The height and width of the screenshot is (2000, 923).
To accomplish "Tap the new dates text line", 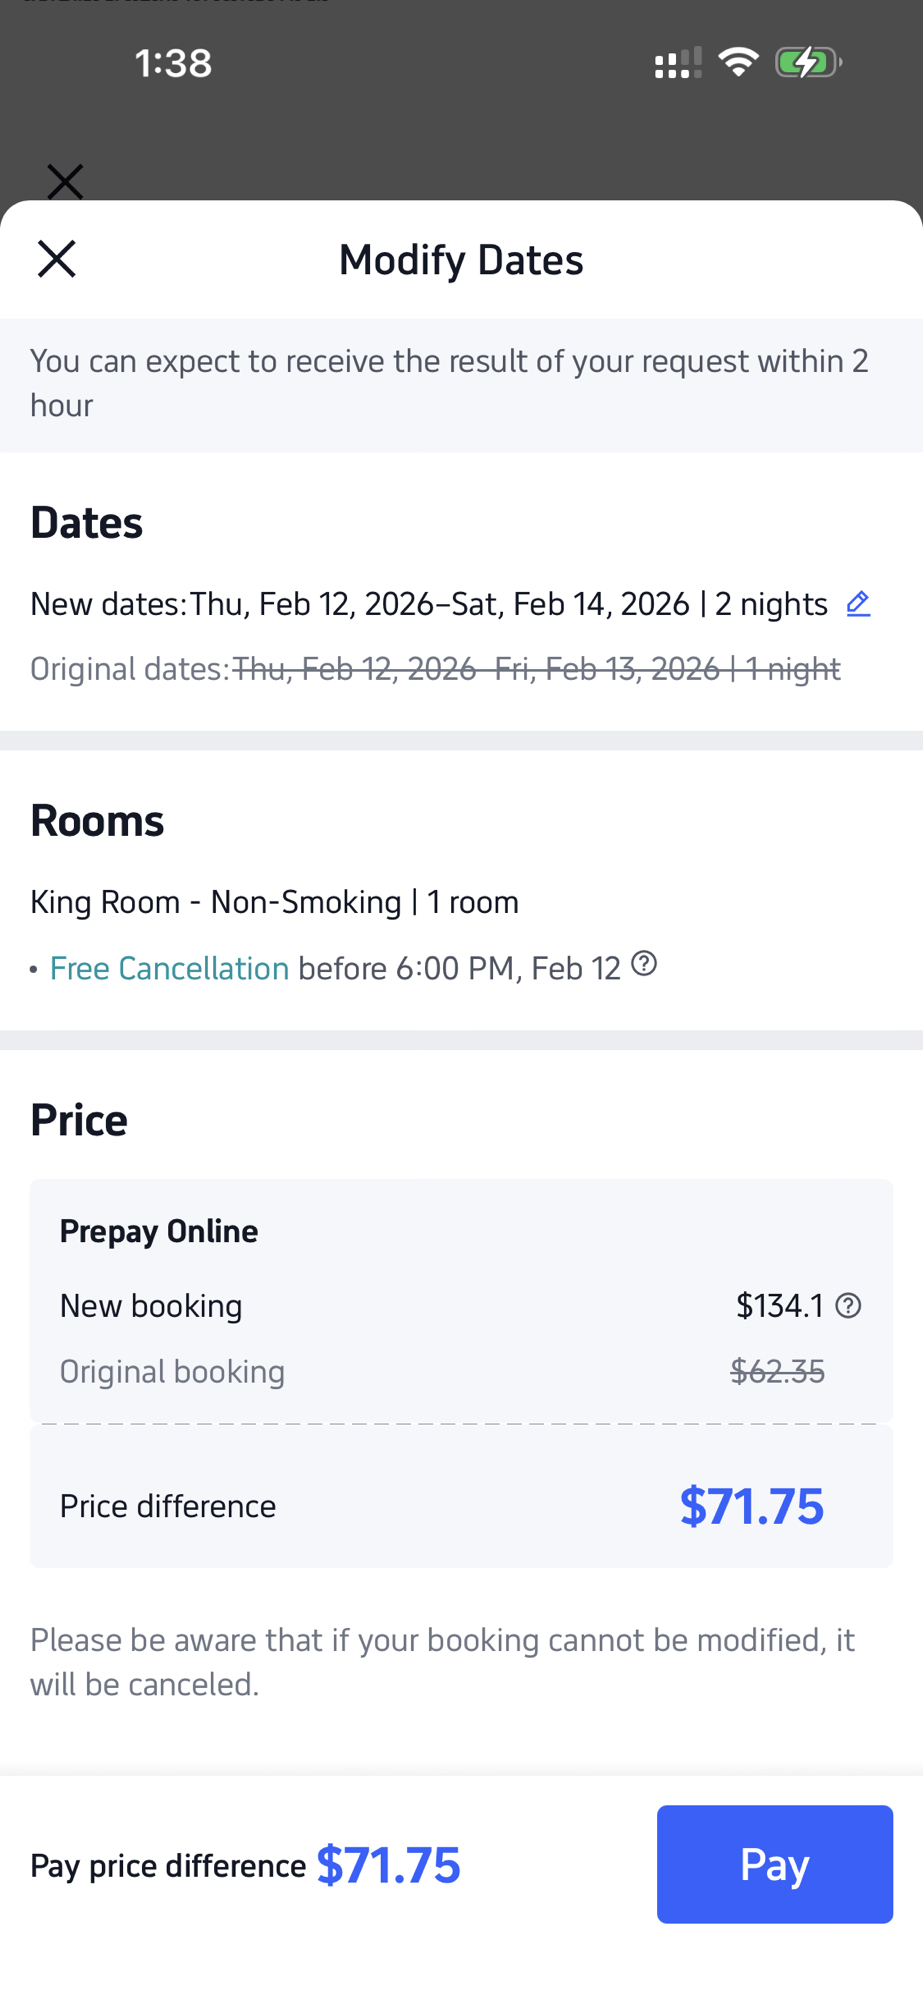I will point(430,604).
